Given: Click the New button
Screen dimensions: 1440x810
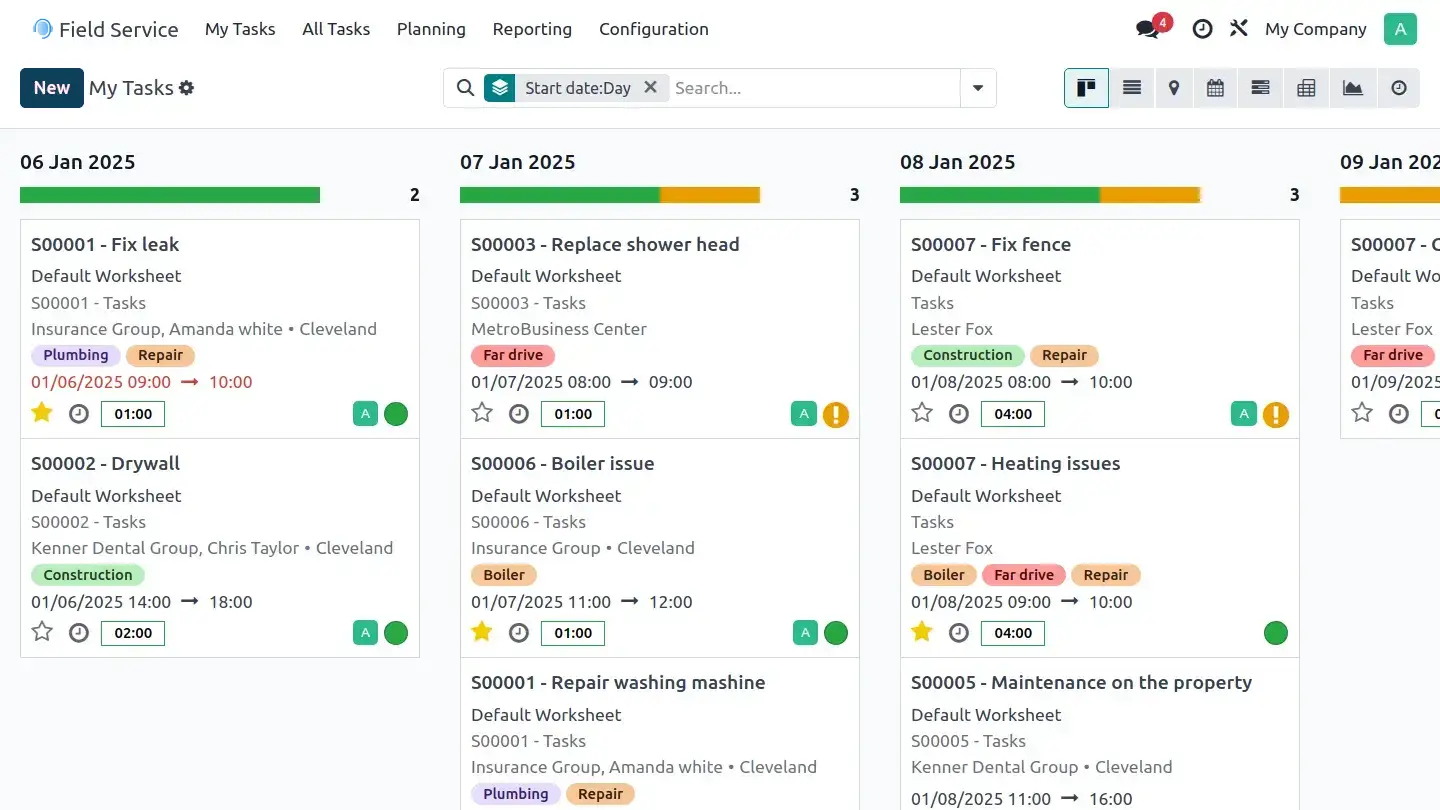Looking at the screenshot, I should [52, 88].
